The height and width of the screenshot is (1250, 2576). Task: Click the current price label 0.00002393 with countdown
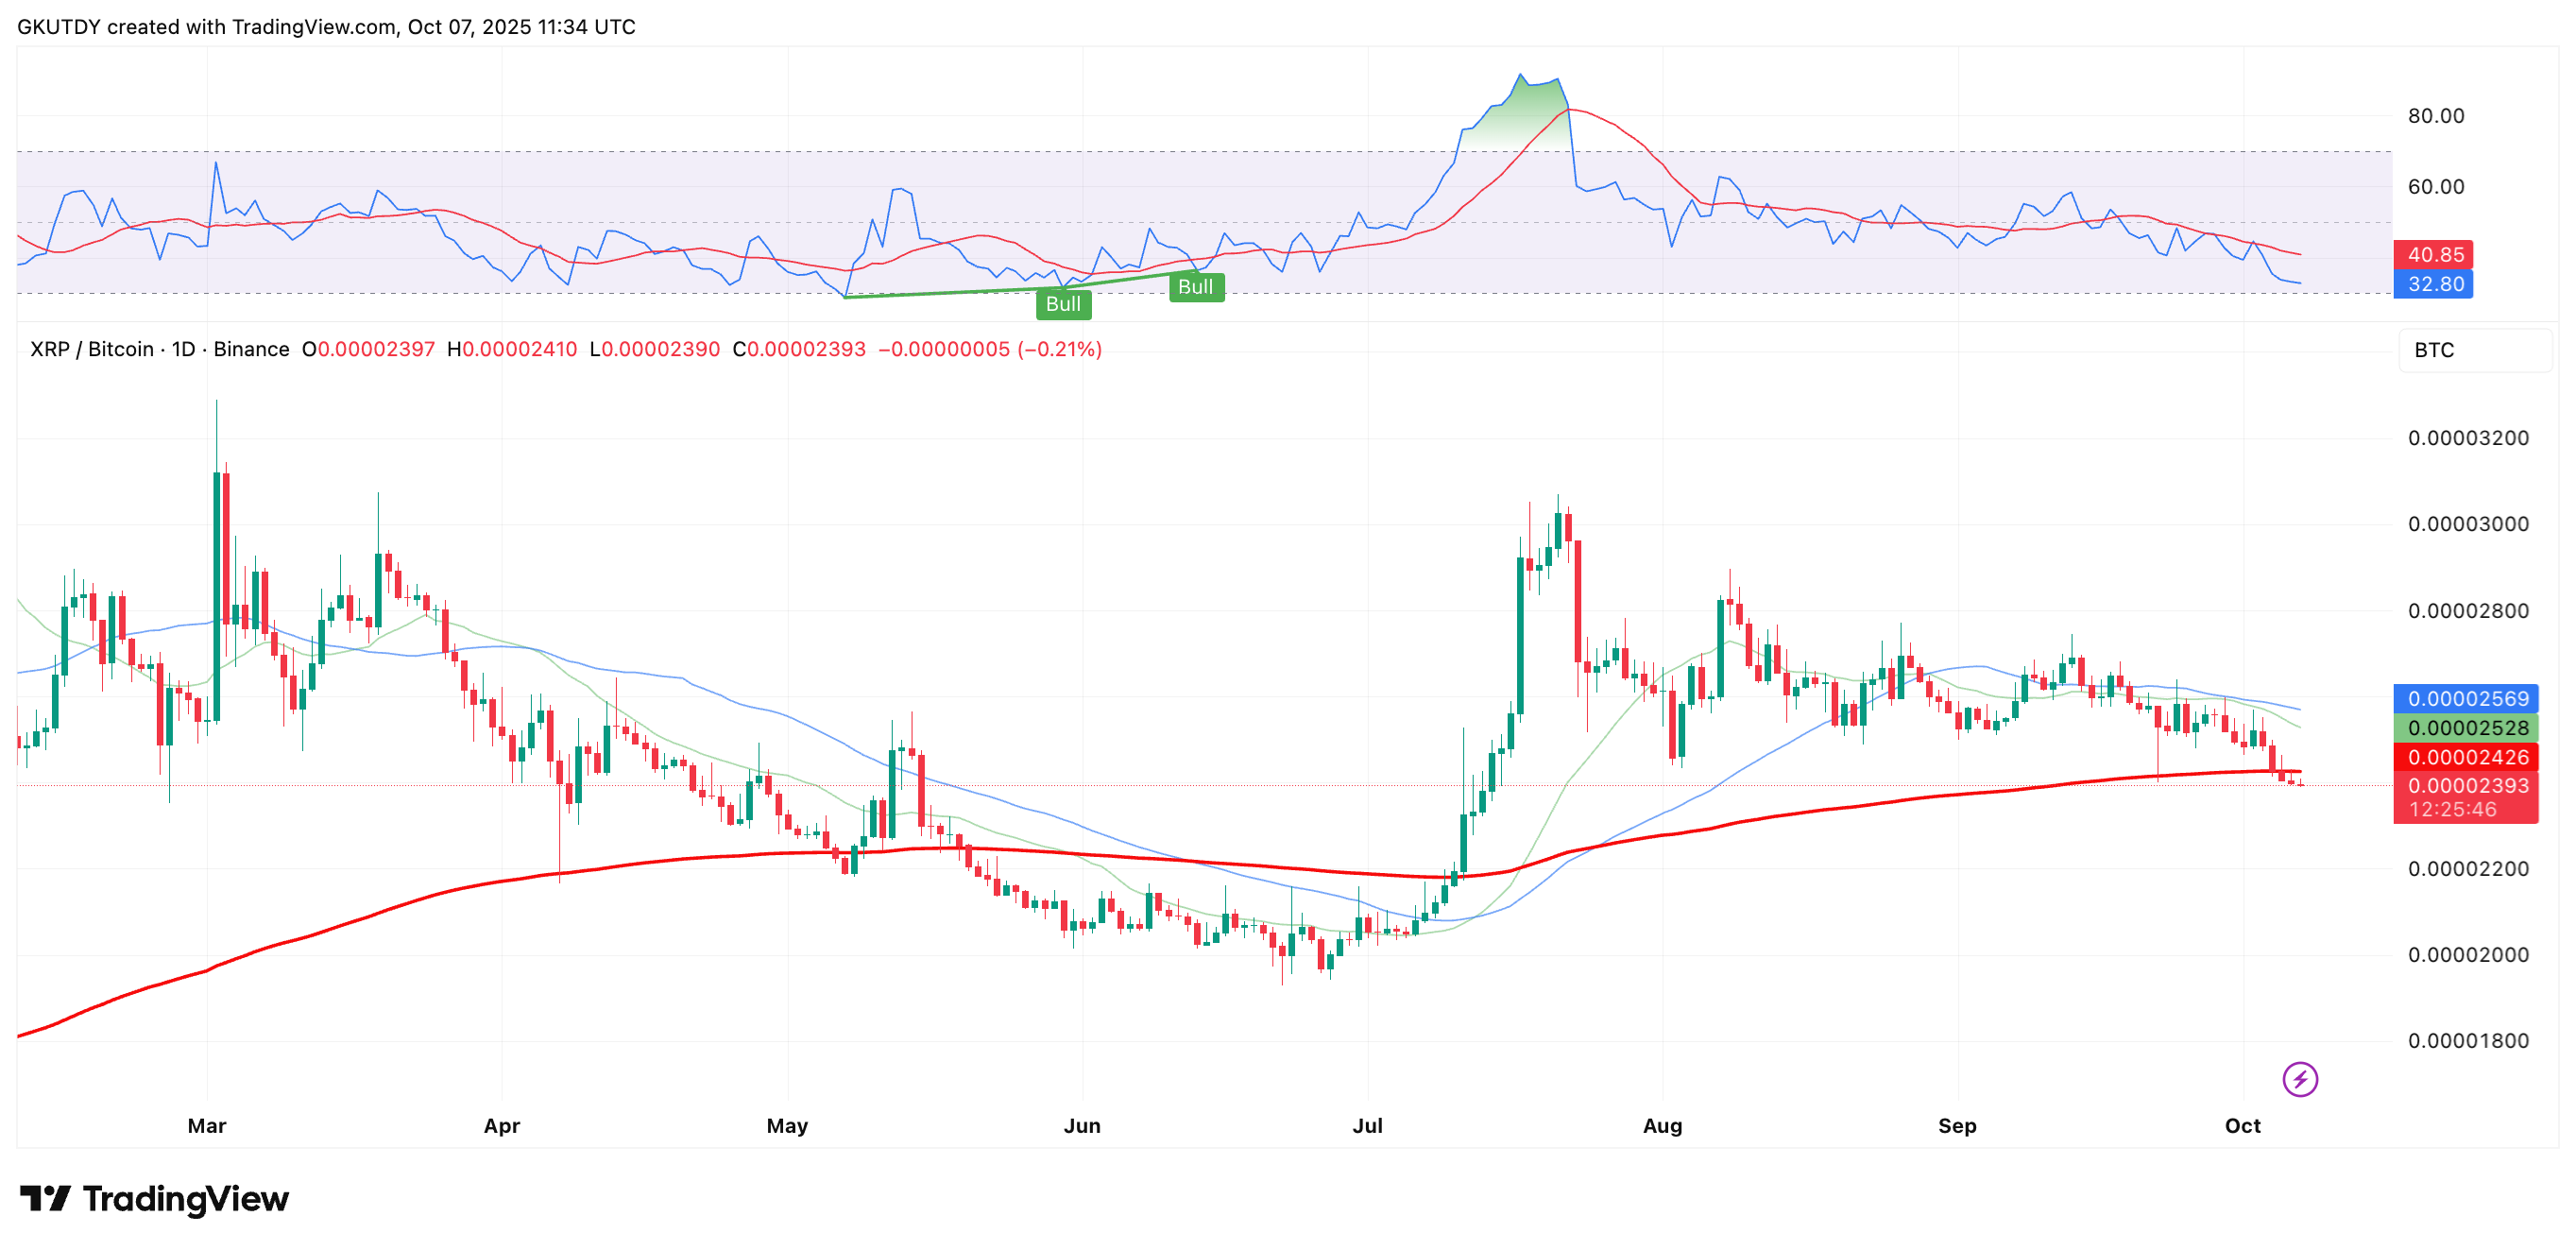coord(2467,796)
